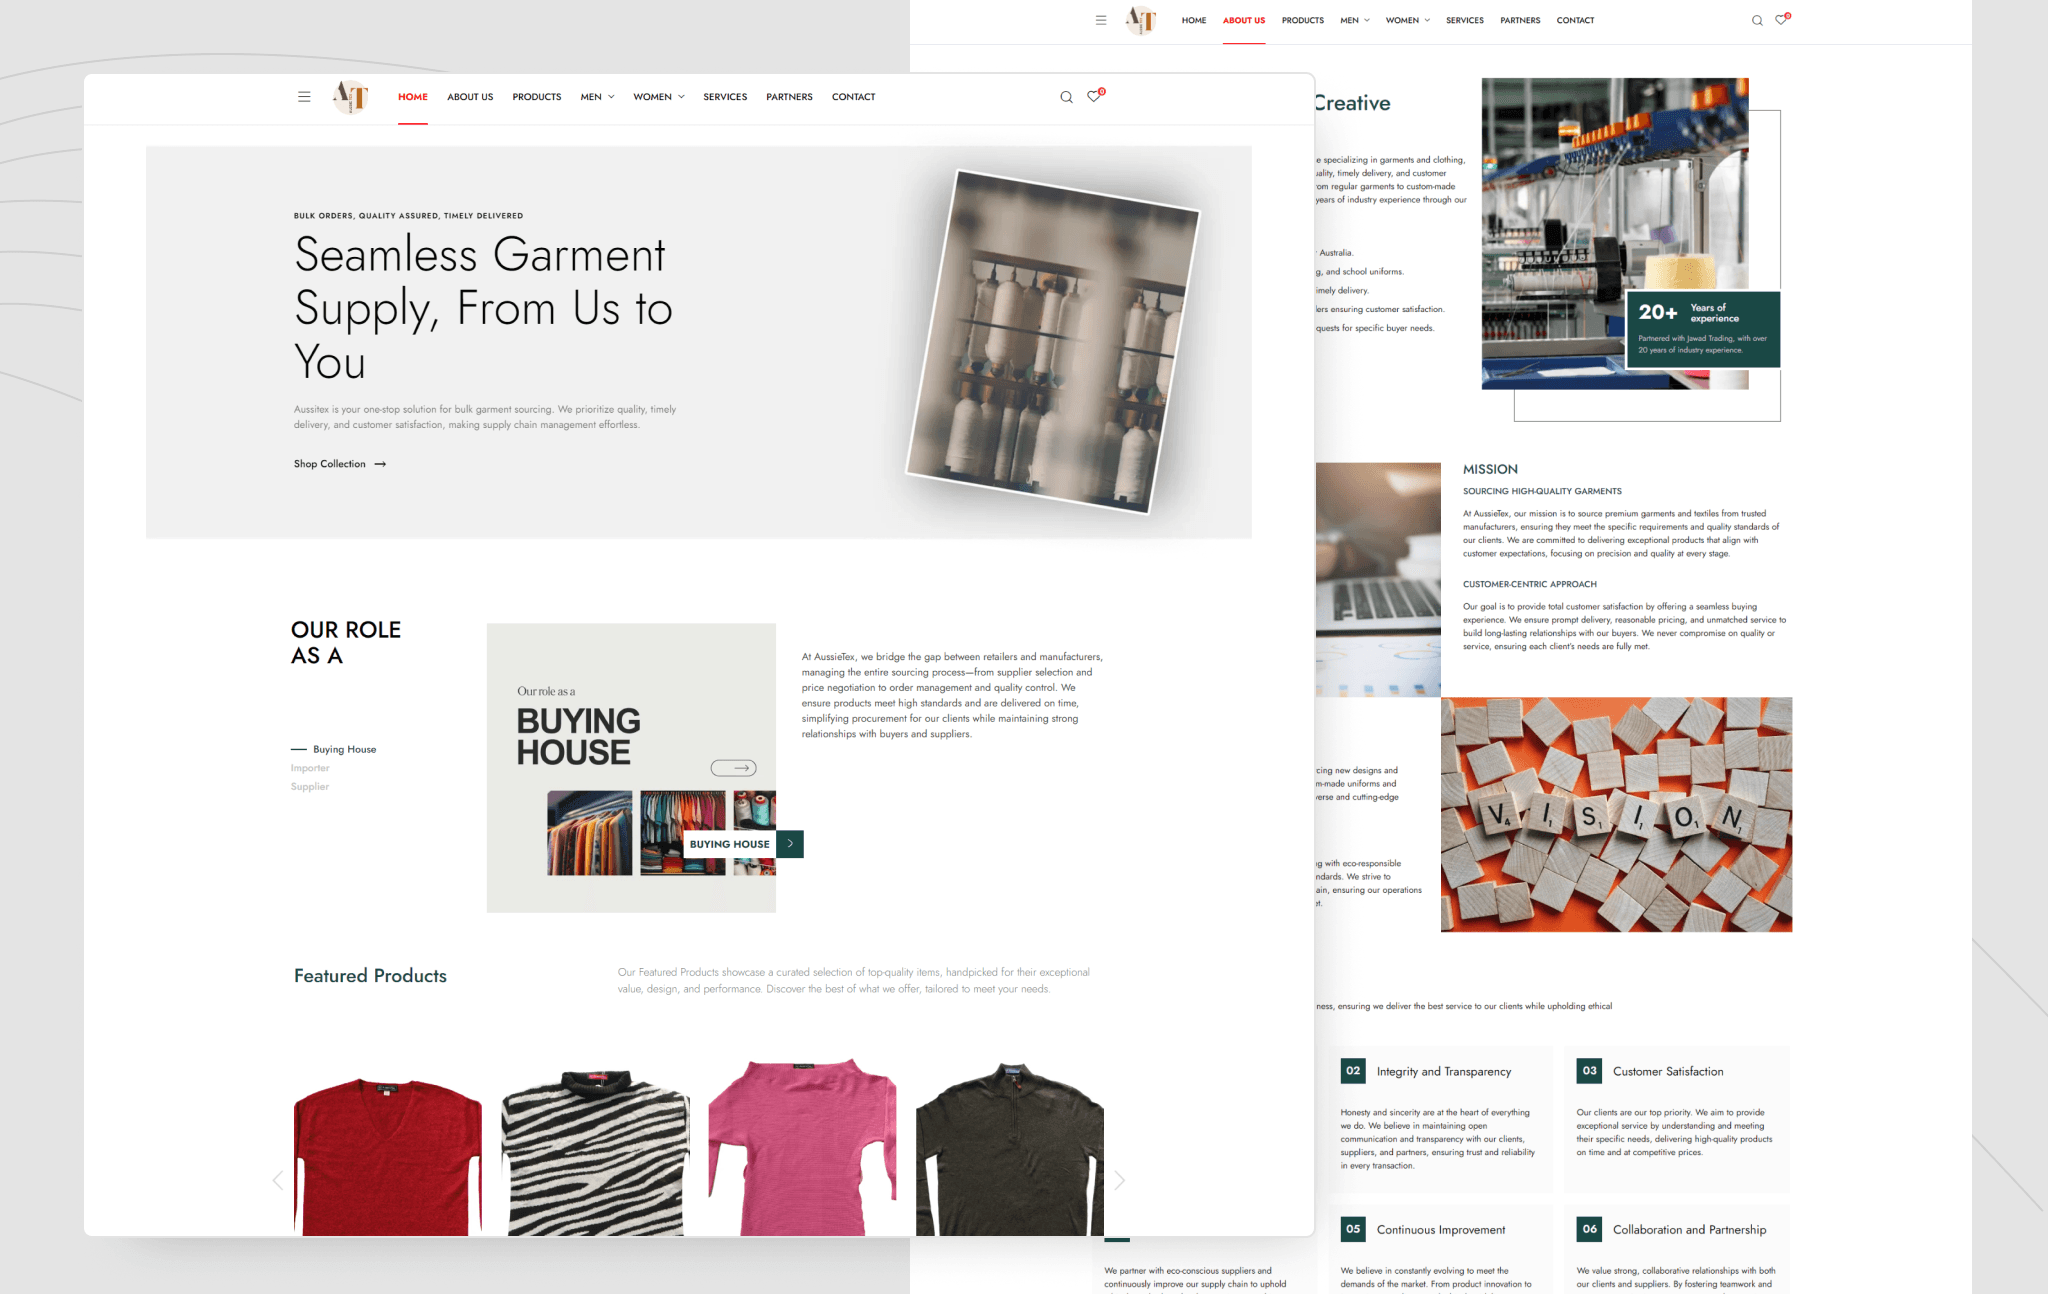Select the Importer role option

310,768
